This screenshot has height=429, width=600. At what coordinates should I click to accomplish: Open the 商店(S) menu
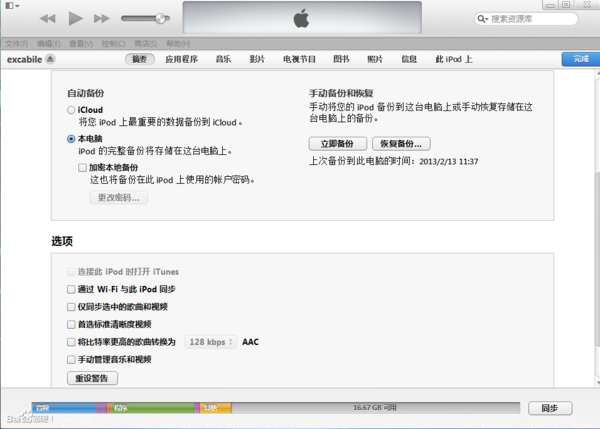click(x=146, y=44)
